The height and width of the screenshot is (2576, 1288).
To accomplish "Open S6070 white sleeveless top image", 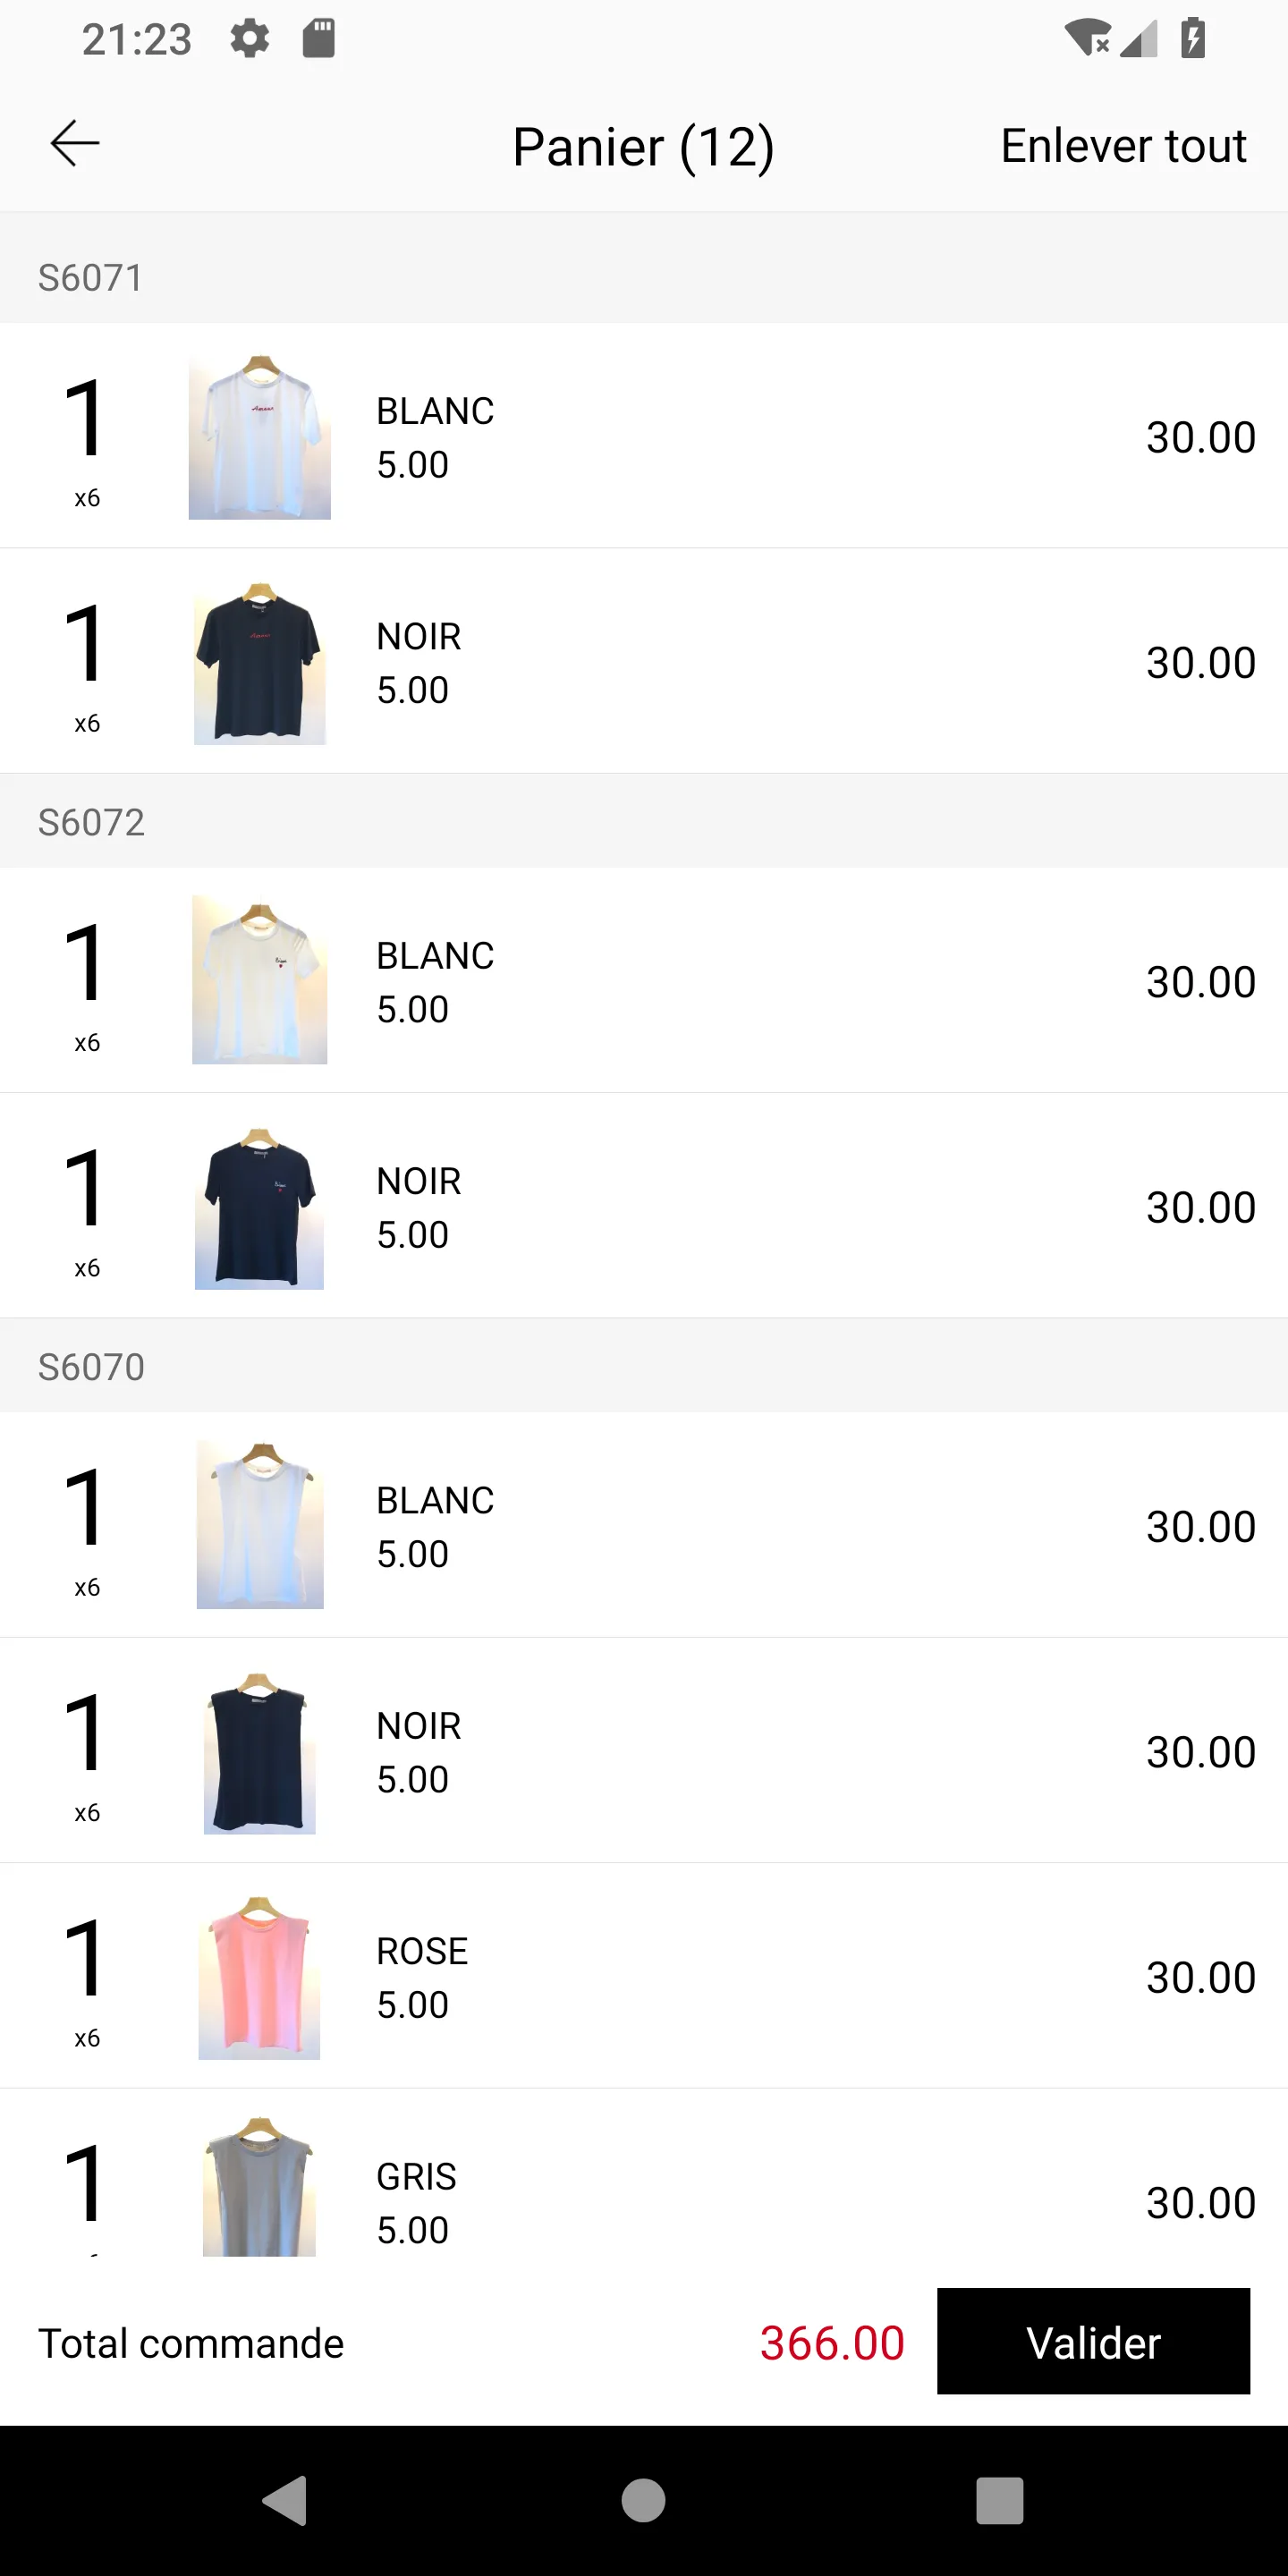I will [259, 1525].
